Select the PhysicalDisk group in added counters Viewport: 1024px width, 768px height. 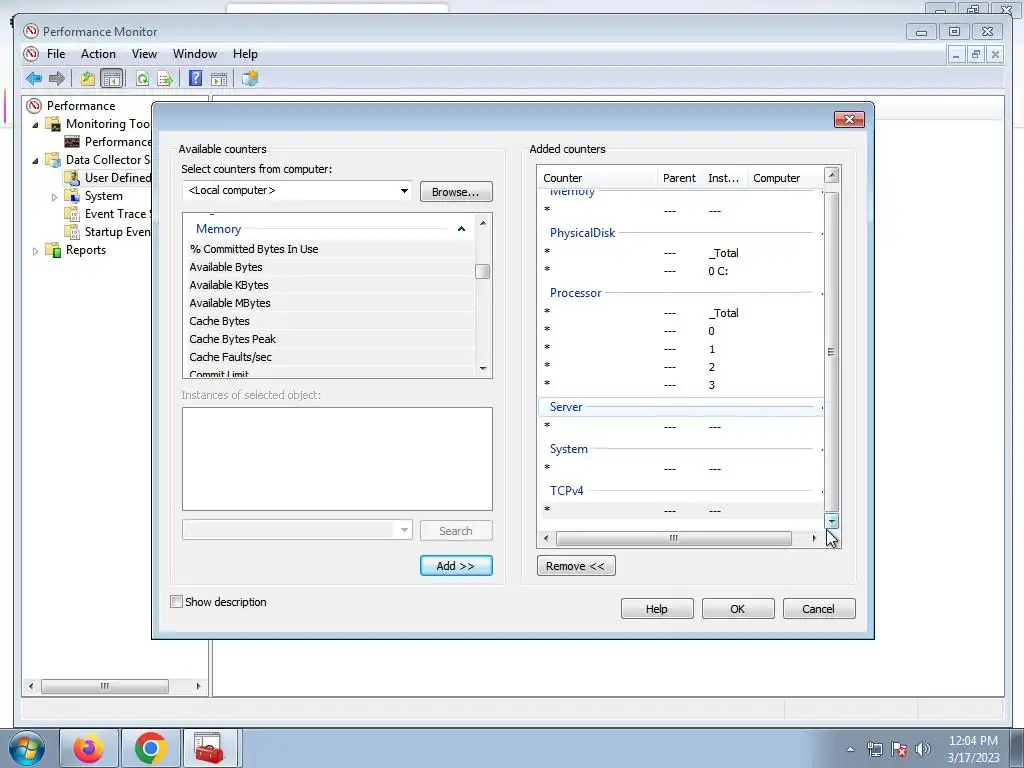pyautogui.click(x=680, y=232)
